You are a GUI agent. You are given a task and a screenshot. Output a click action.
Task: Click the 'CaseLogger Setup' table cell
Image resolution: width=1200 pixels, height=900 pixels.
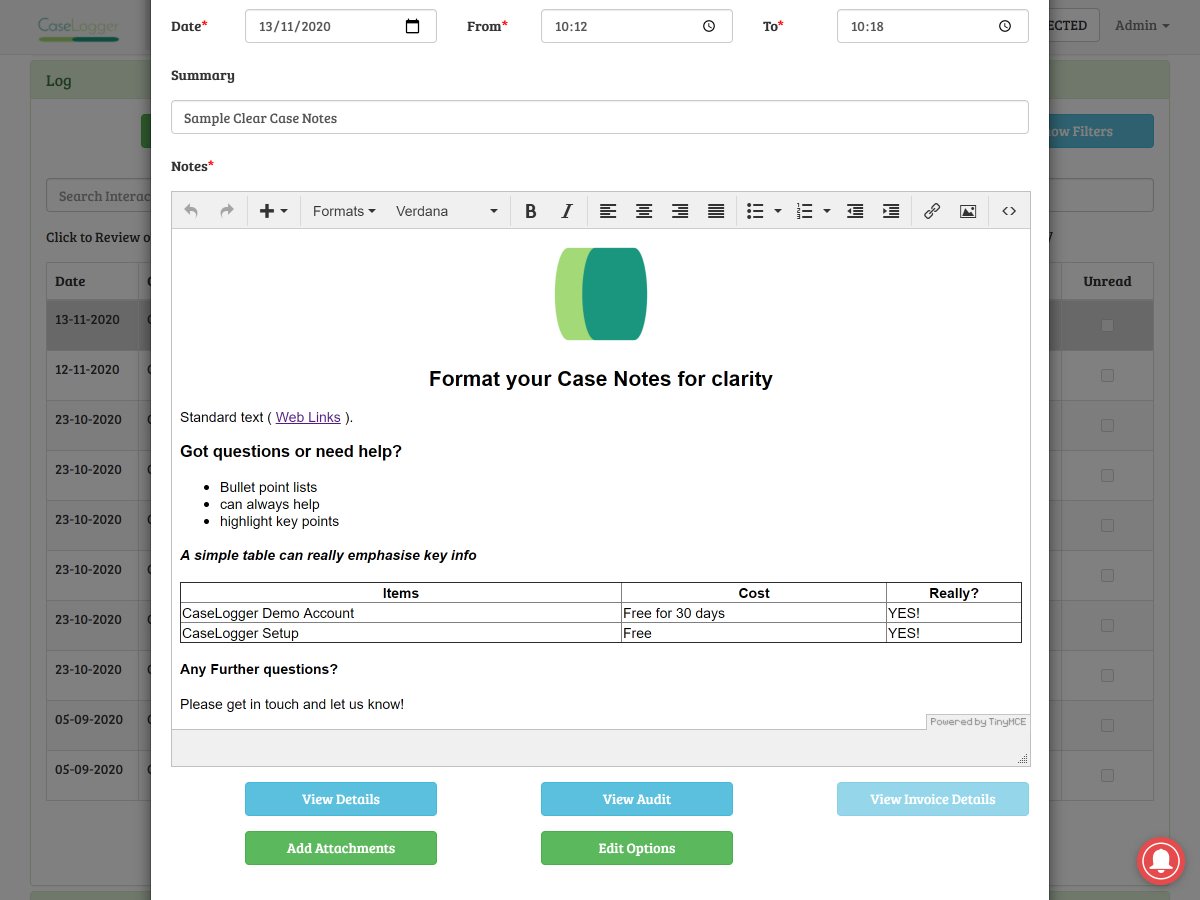click(401, 633)
